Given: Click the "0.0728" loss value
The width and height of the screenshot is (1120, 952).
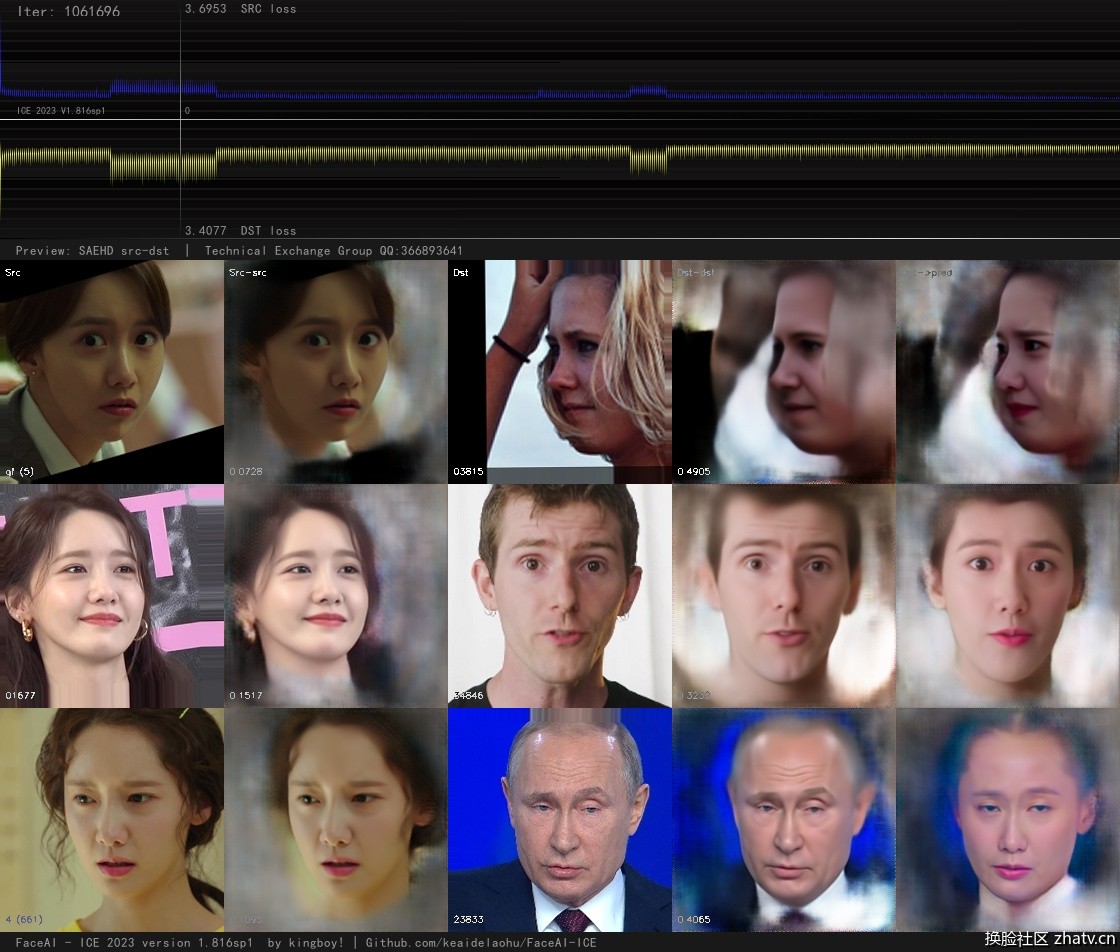Looking at the screenshot, I should coord(246,471).
